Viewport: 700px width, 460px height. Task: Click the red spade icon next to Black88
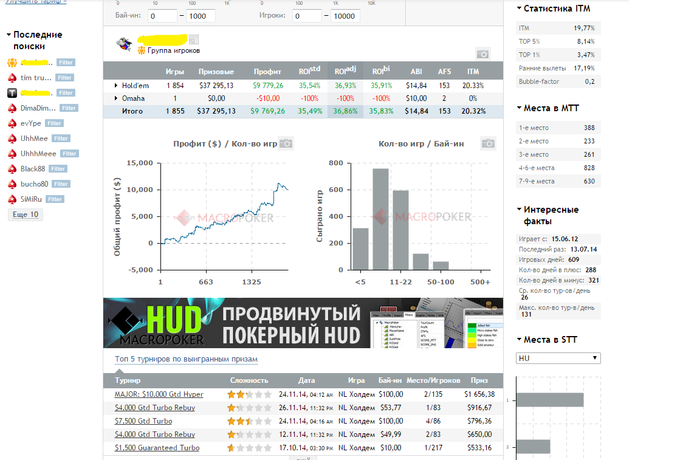click(x=12, y=169)
